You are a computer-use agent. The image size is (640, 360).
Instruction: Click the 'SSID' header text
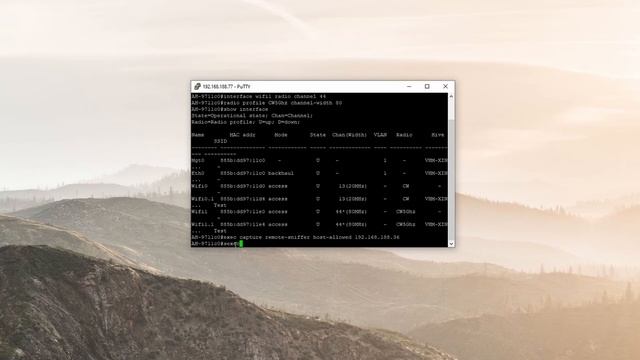(220, 141)
